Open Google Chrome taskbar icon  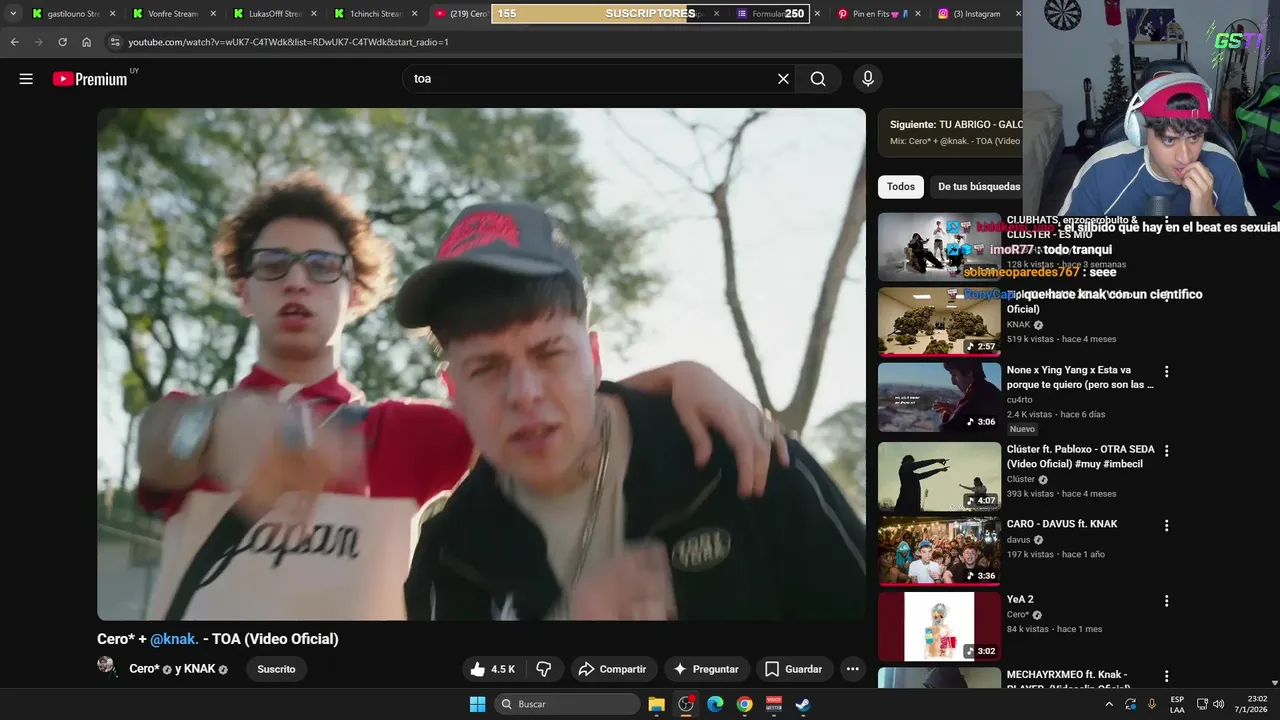(744, 704)
